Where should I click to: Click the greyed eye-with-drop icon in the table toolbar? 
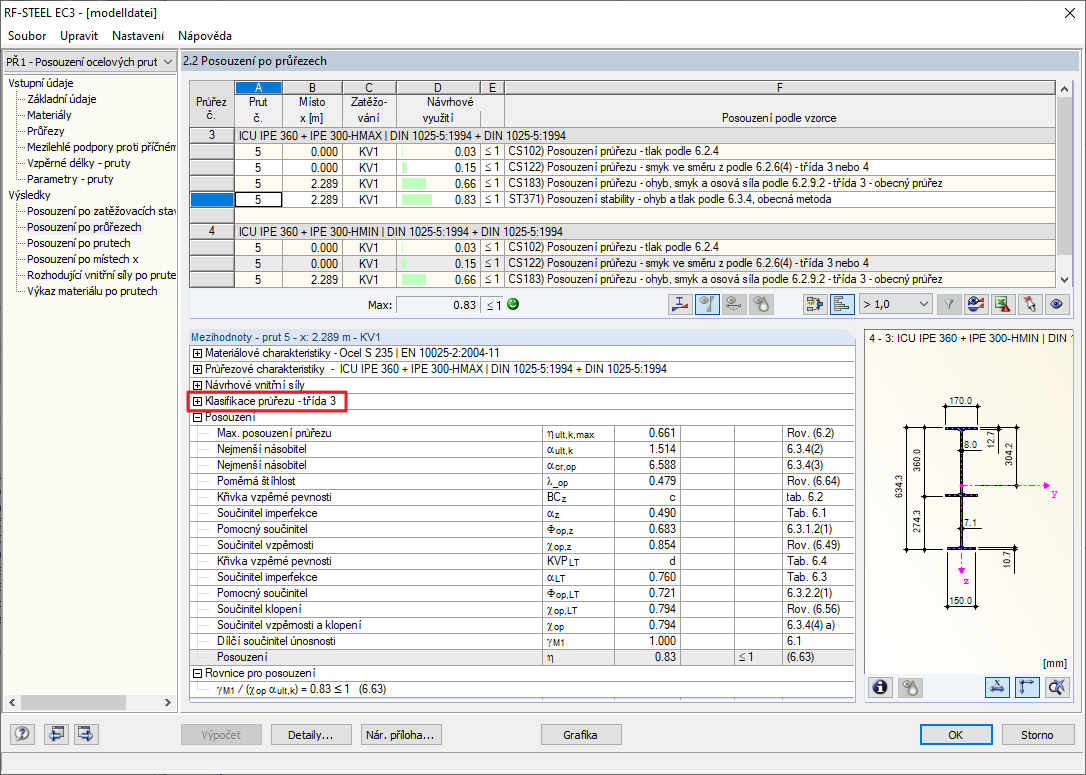coord(761,304)
